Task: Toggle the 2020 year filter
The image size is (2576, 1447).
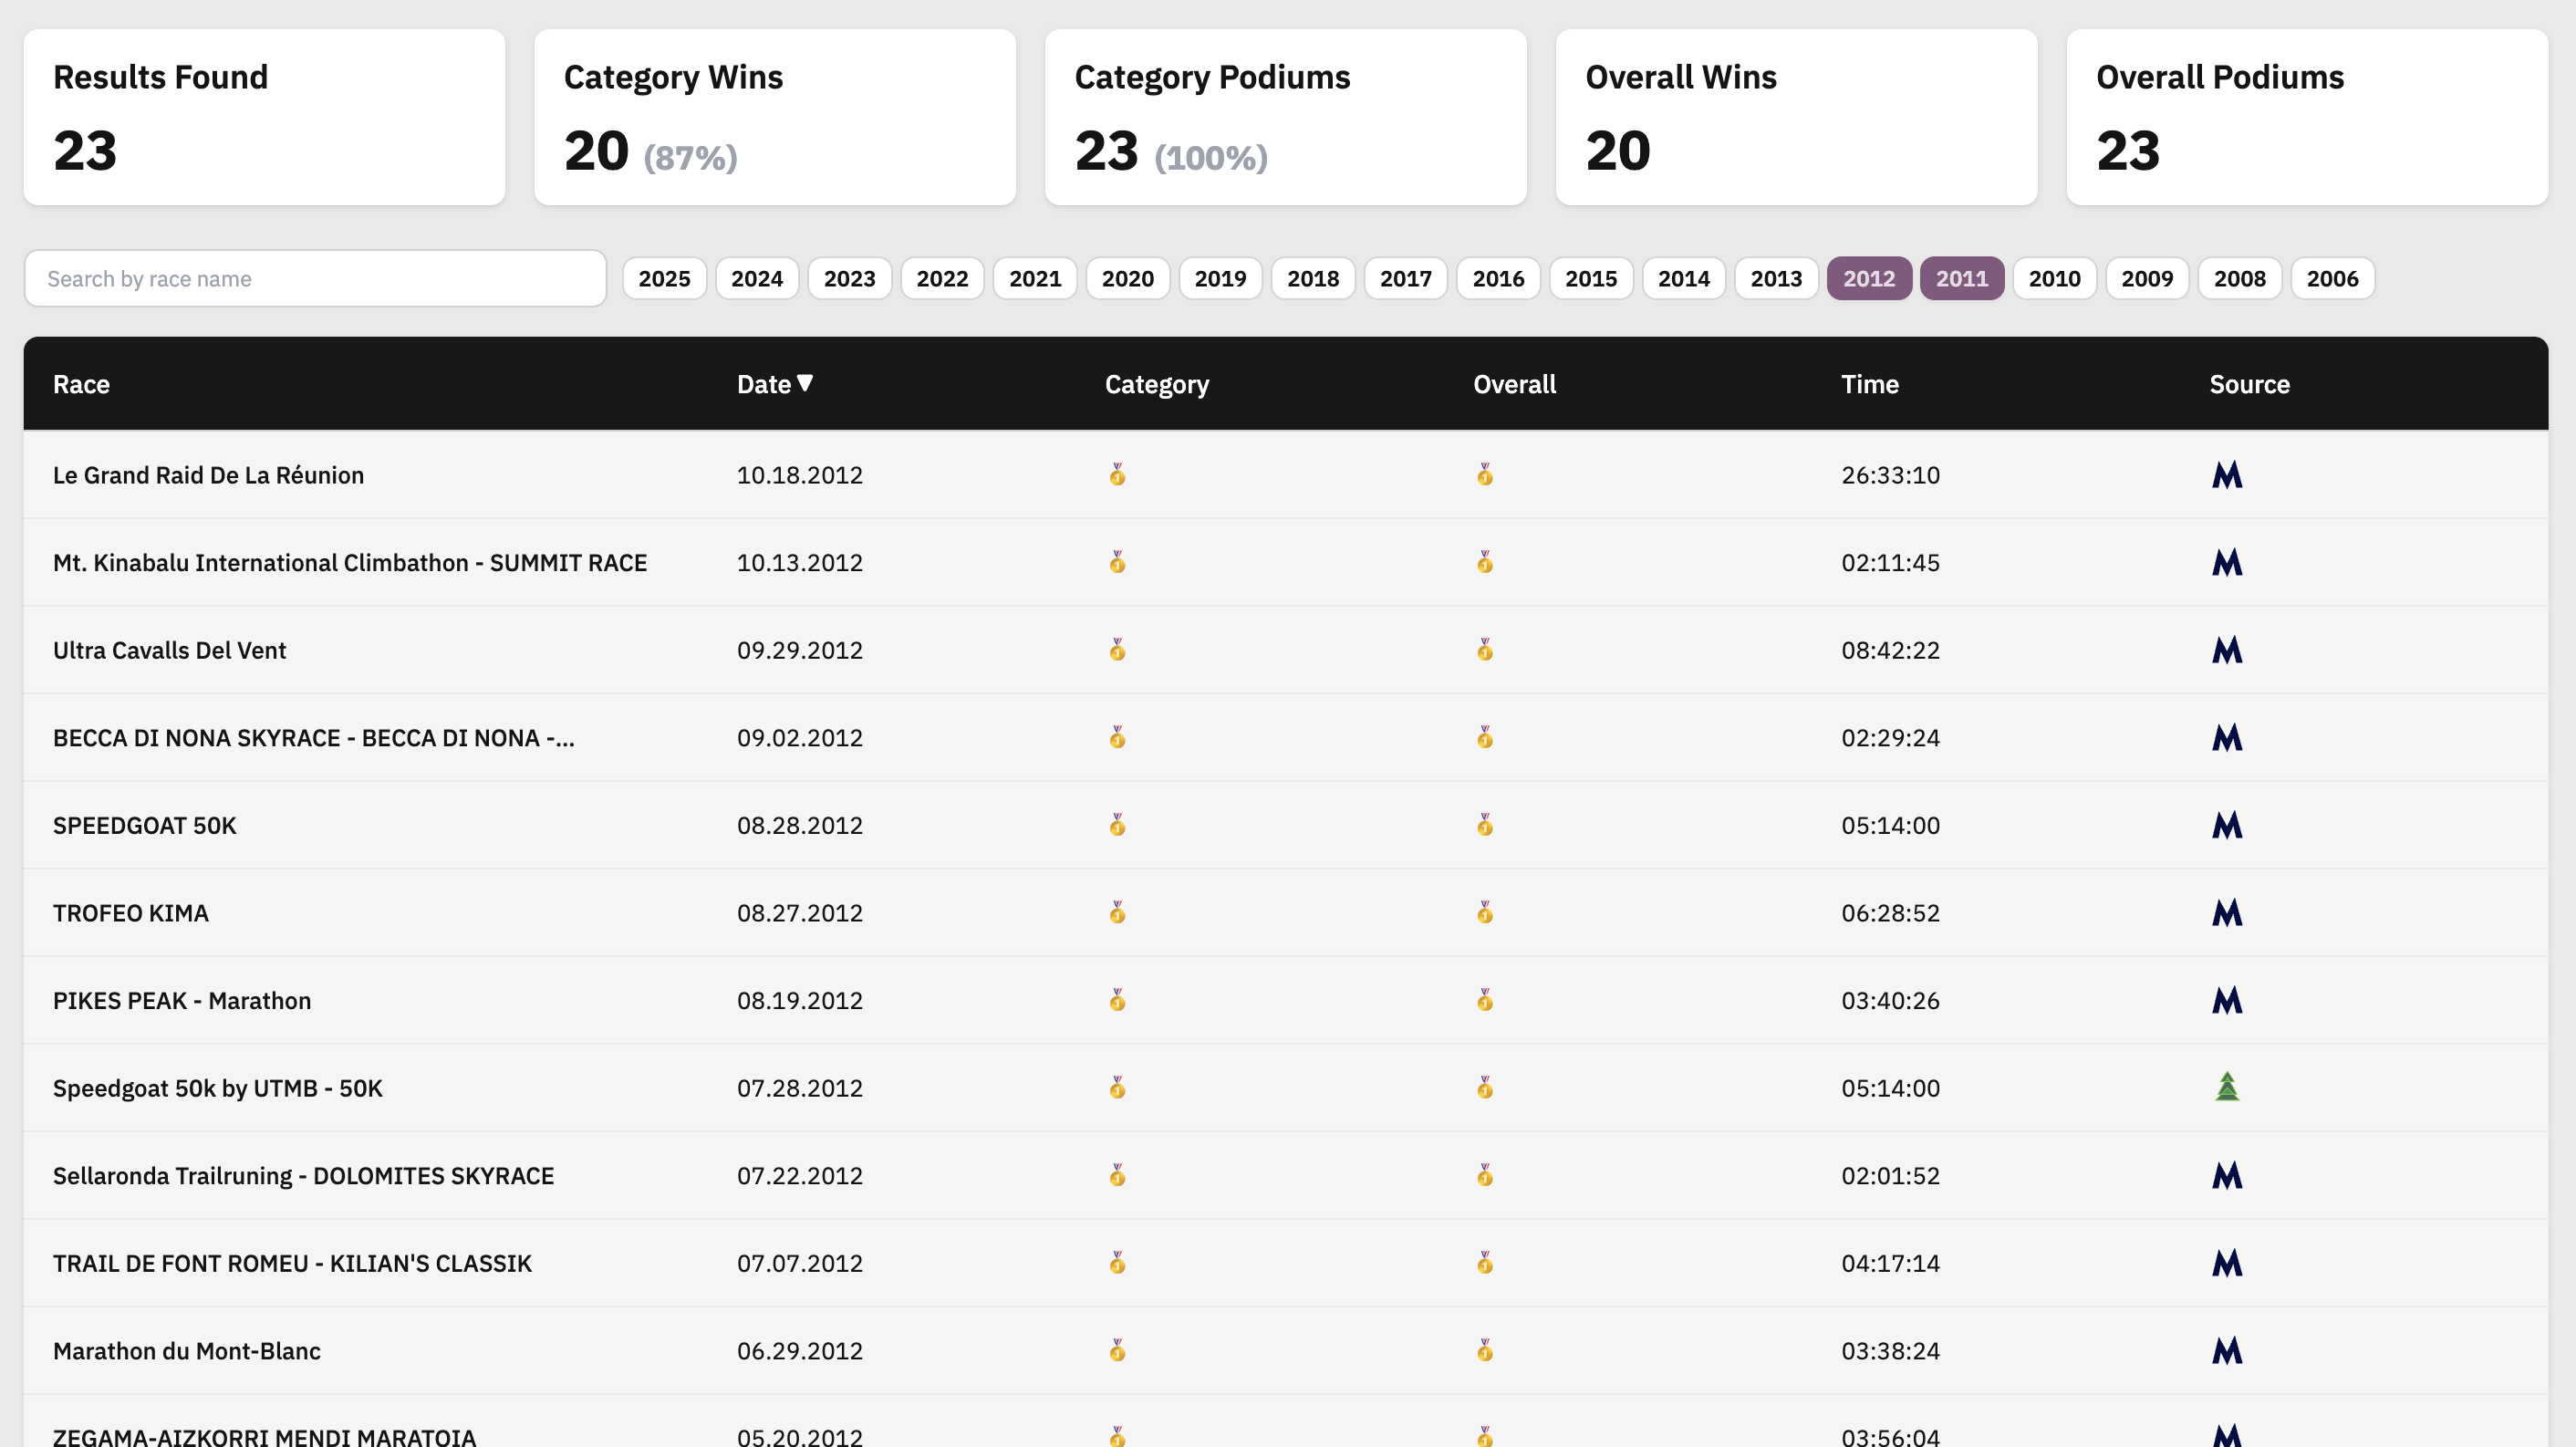Action: (1127, 279)
